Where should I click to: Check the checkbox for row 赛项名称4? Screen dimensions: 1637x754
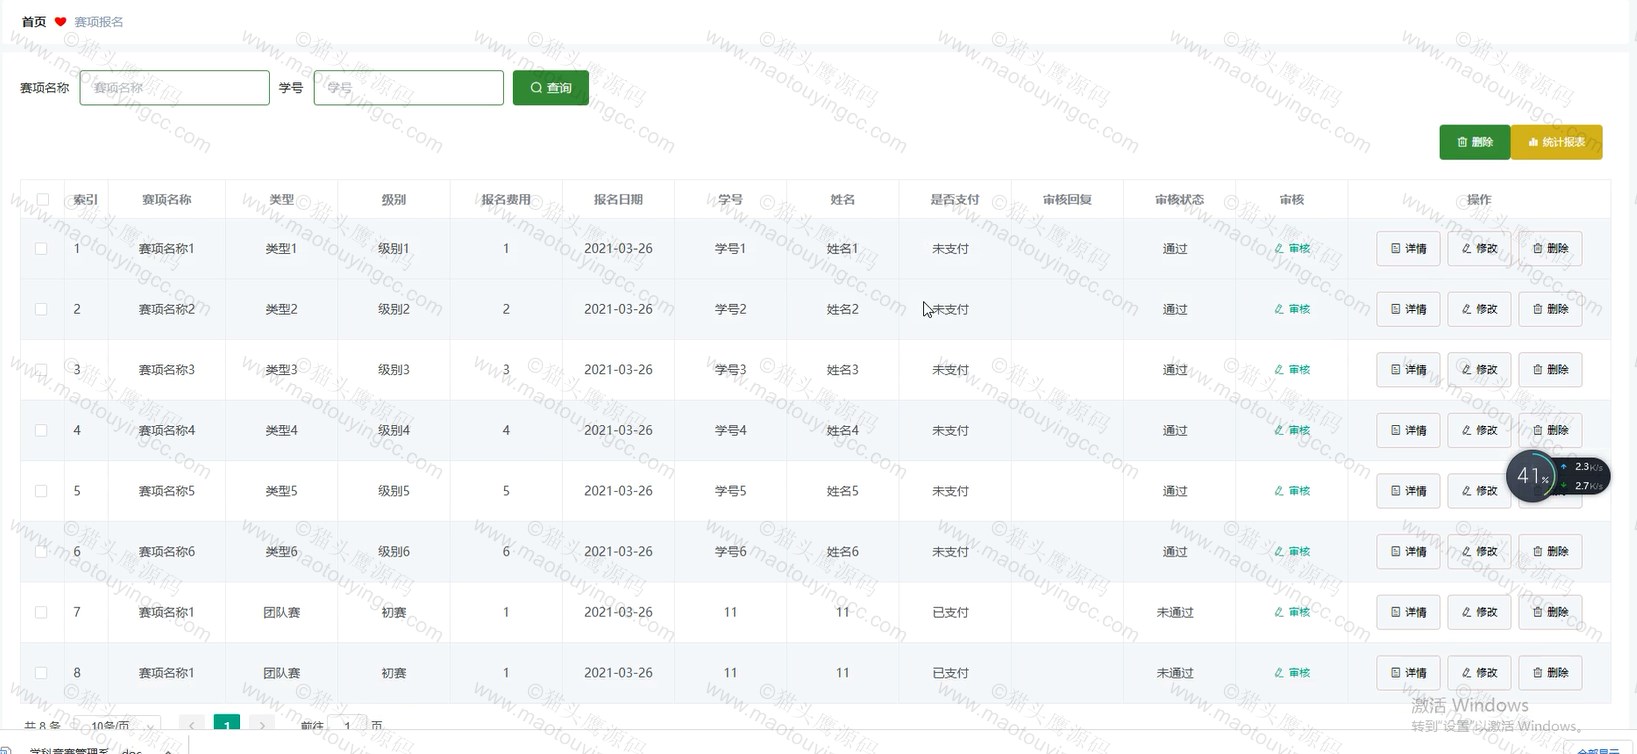[41, 430]
